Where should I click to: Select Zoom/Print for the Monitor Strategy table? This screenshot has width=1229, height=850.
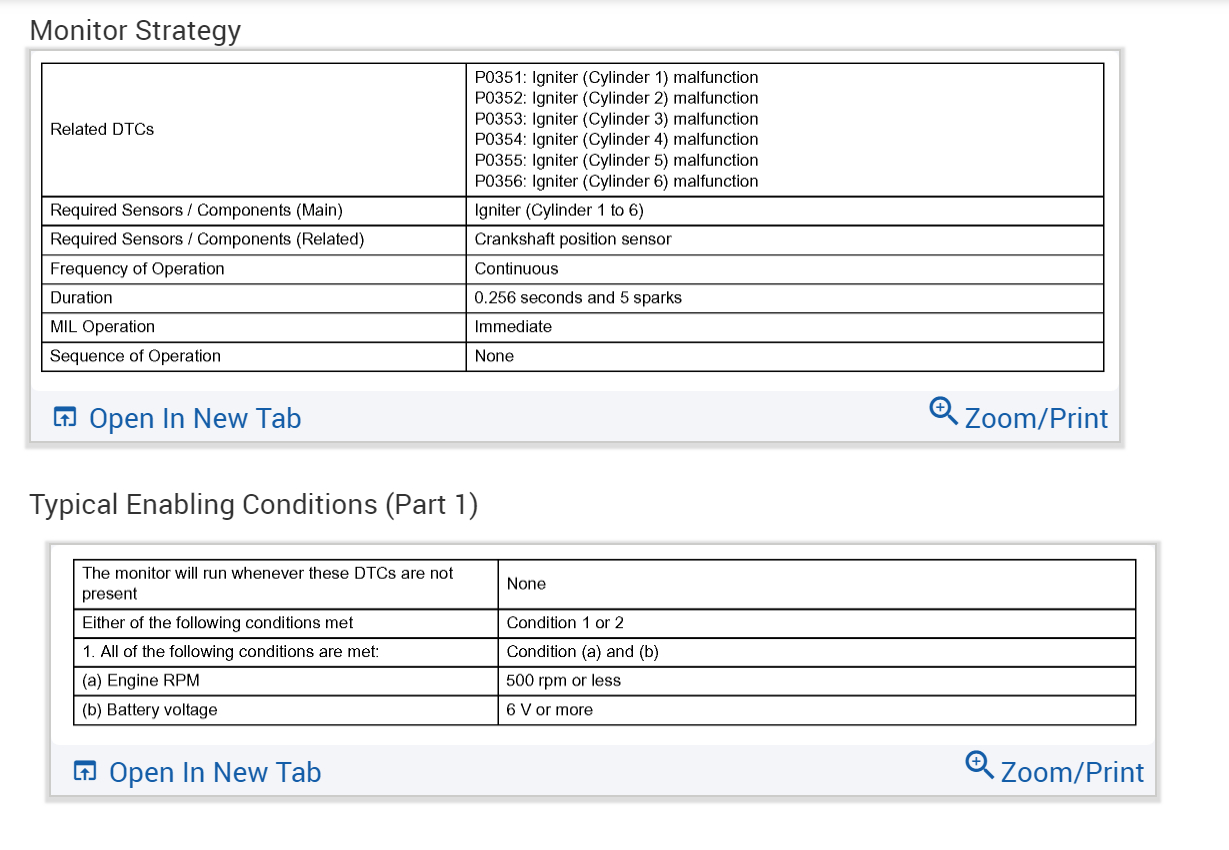(1035, 418)
